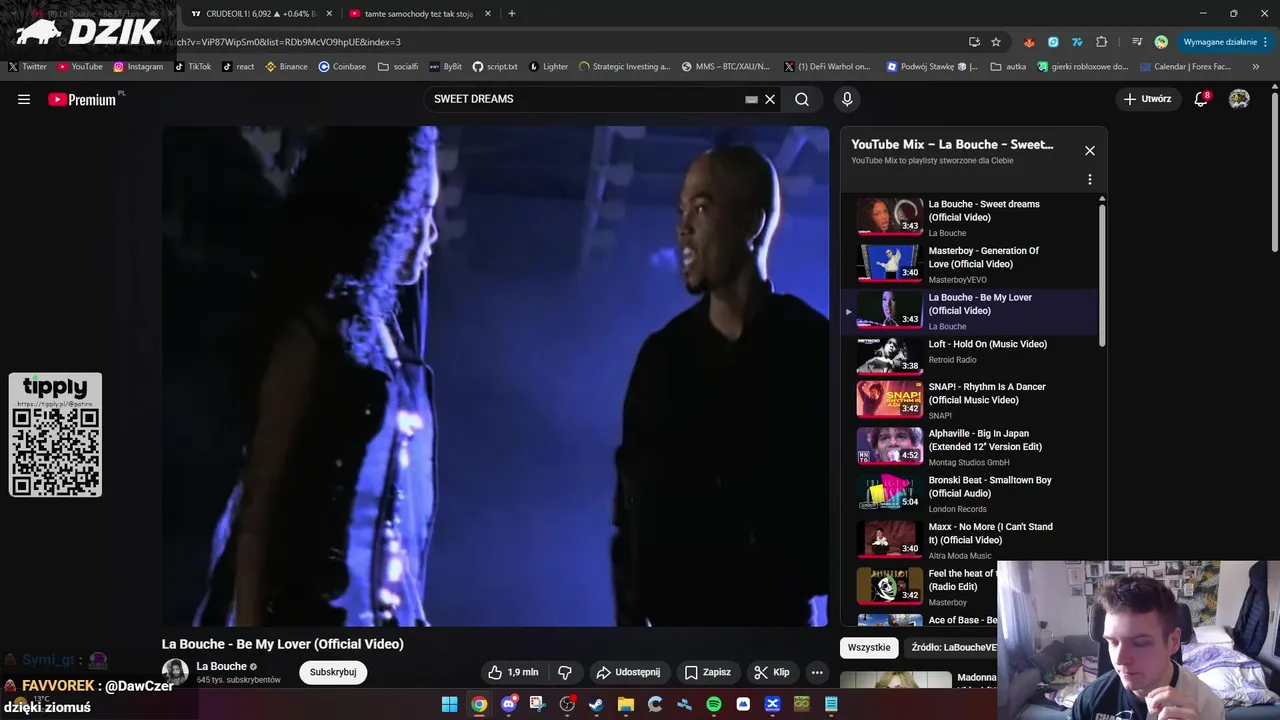Screen dimensions: 1280x720
Task: Open the Calendar | Forex Factory bookmark
Action: pyautogui.click(x=1185, y=67)
